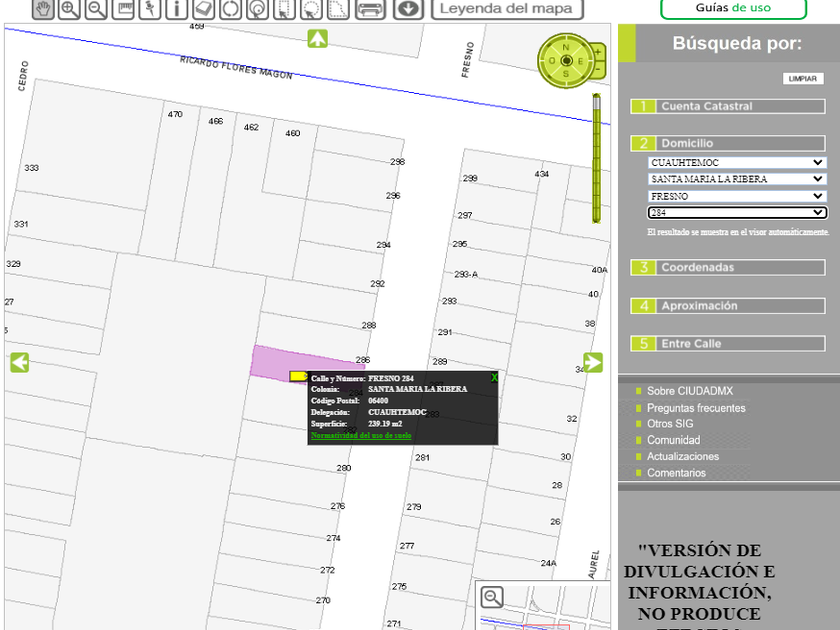
Task: Open the CUAUHTEMOC delegación dropdown
Action: (737, 163)
